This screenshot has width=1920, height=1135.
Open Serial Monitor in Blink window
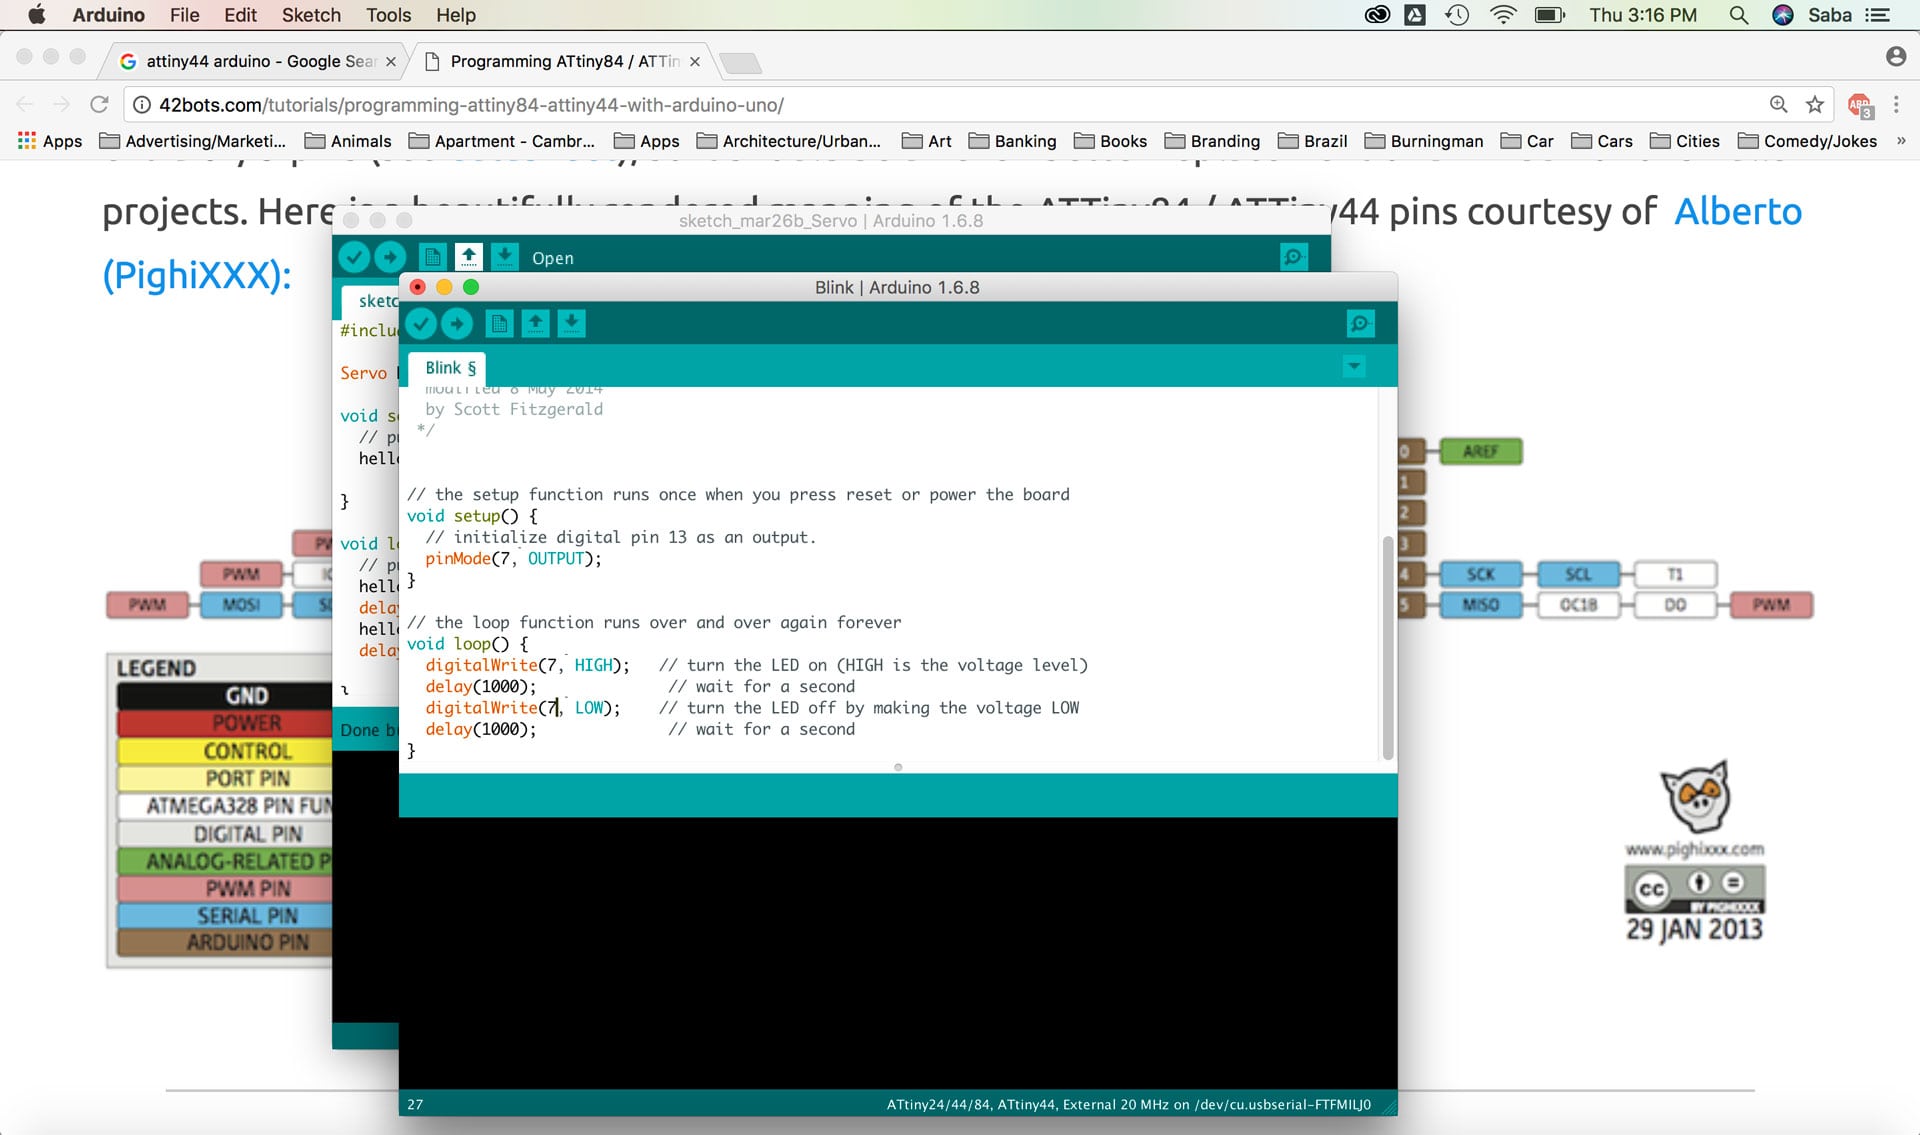point(1360,323)
